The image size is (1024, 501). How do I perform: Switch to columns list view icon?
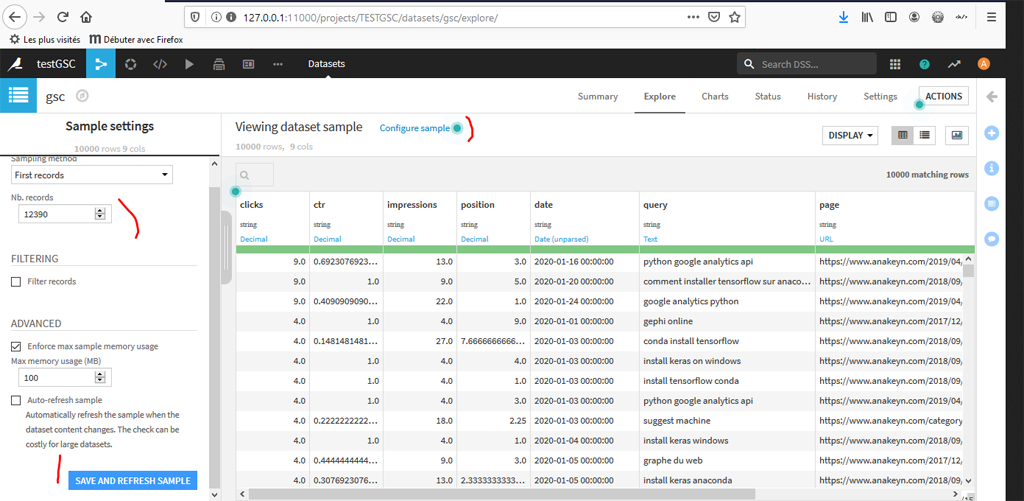[x=925, y=135]
